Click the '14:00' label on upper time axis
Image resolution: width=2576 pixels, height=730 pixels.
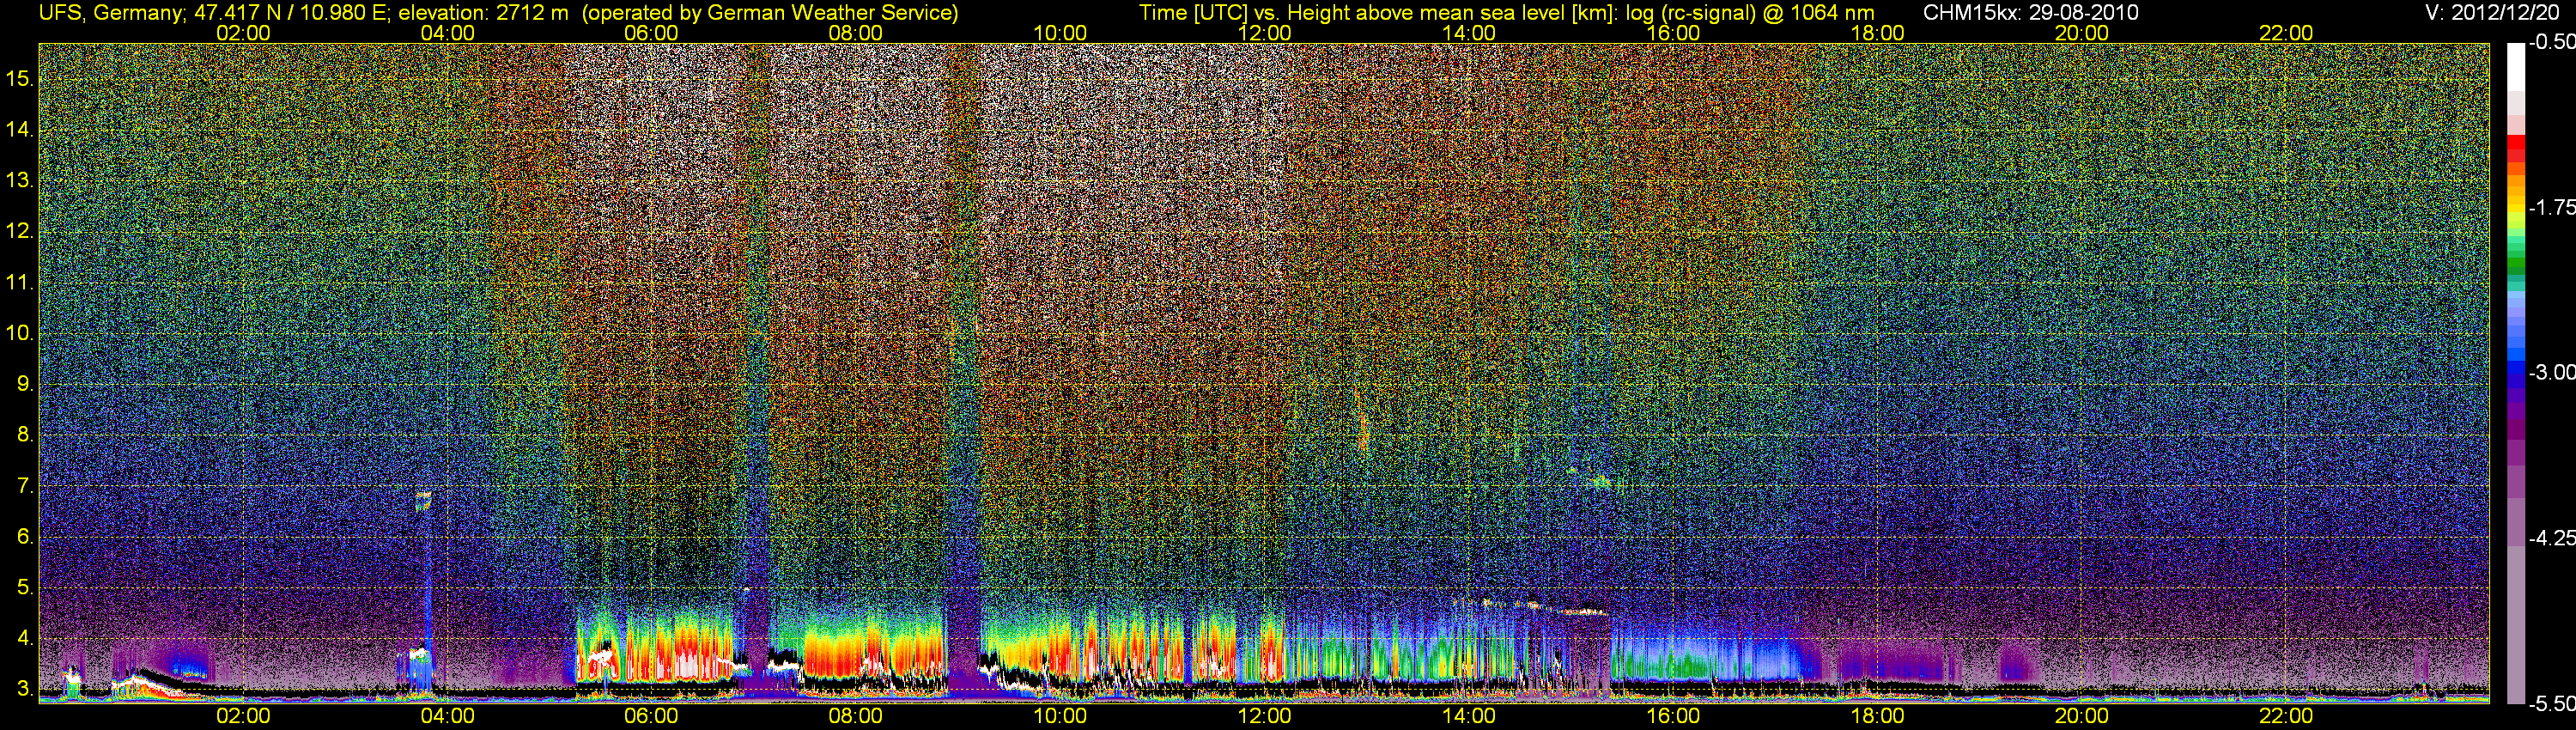pos(1468,33)
